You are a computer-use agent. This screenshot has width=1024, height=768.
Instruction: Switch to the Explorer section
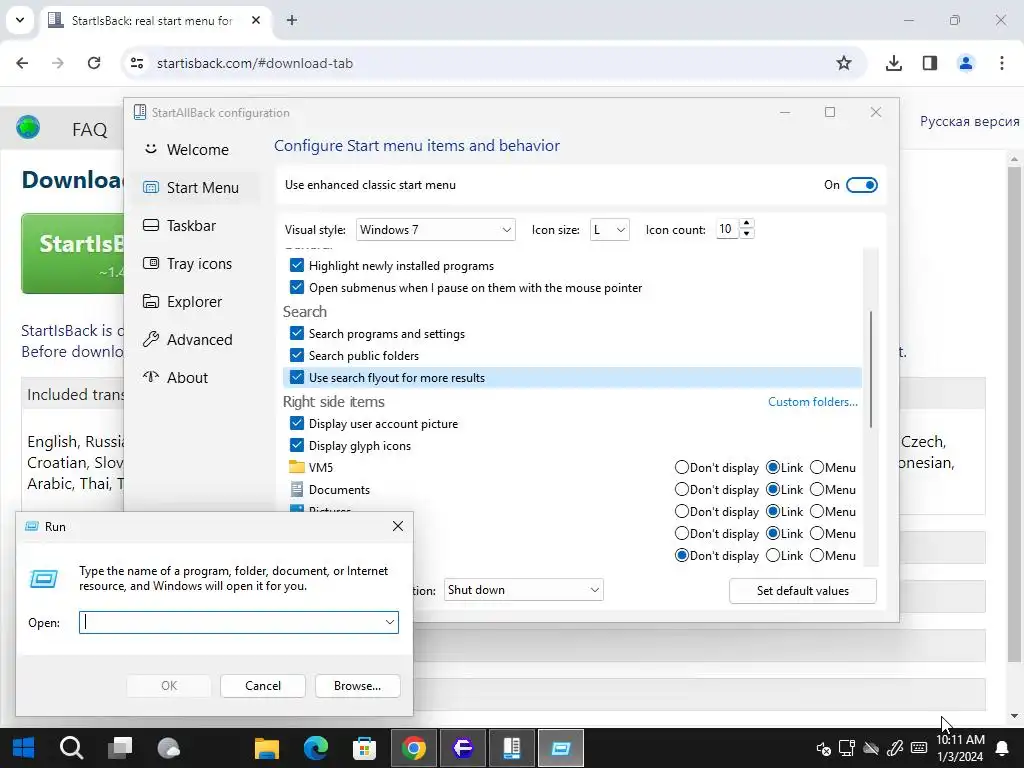[x=195, y=301]
